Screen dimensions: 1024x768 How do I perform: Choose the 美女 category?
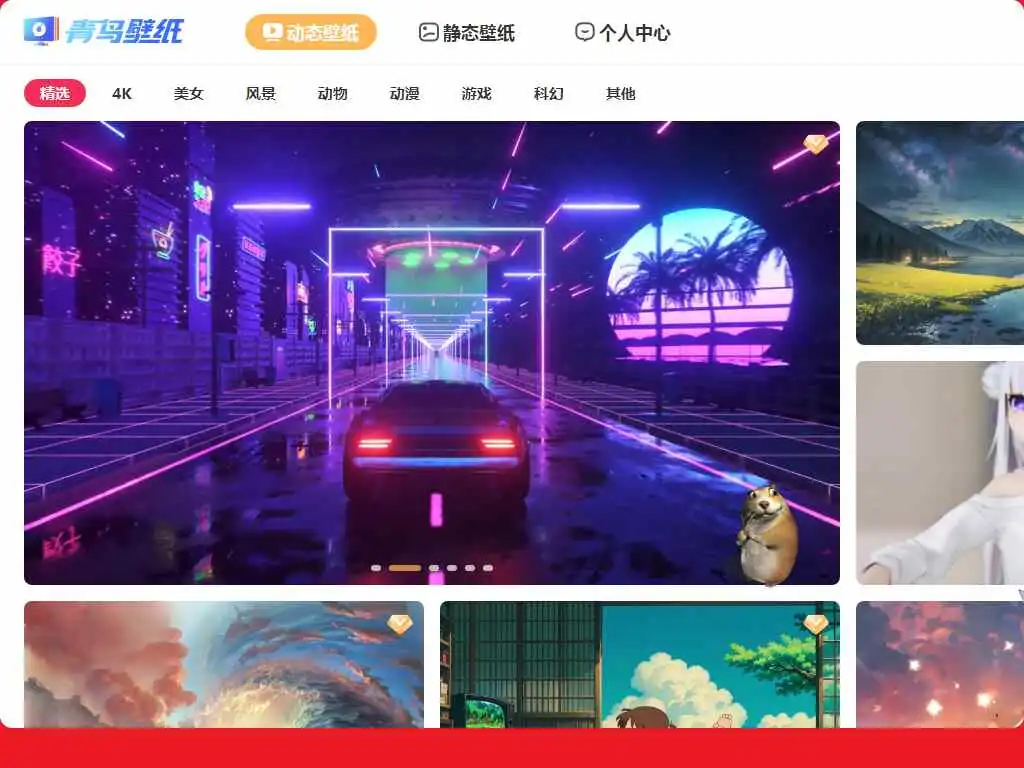[x=189, y=93]
